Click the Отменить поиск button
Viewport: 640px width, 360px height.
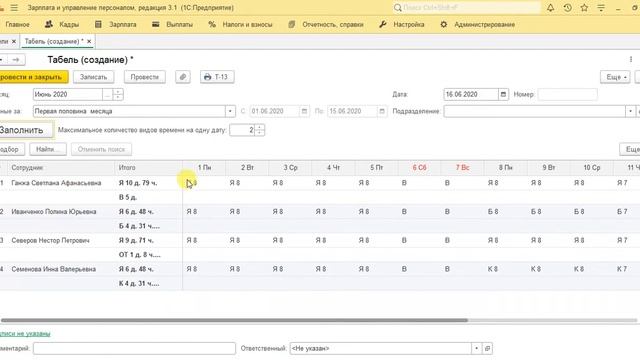tap(101, 149)
